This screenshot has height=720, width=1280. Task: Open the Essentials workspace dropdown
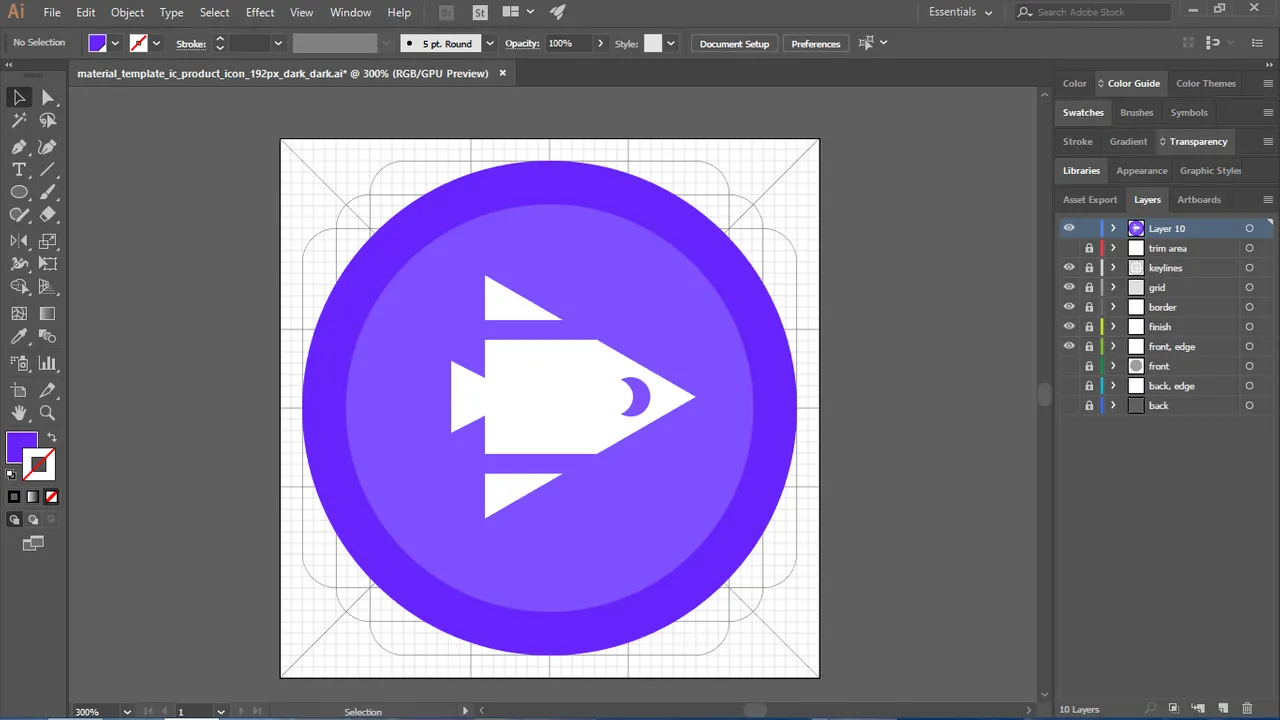960,12
